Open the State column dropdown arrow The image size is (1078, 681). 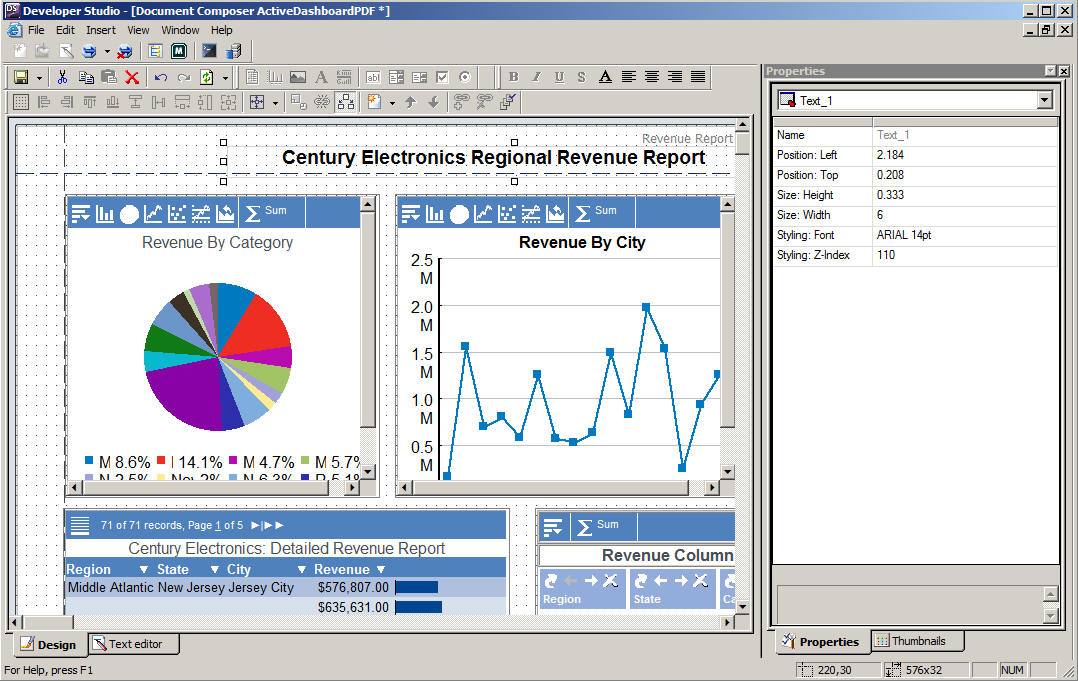[214, 569]
